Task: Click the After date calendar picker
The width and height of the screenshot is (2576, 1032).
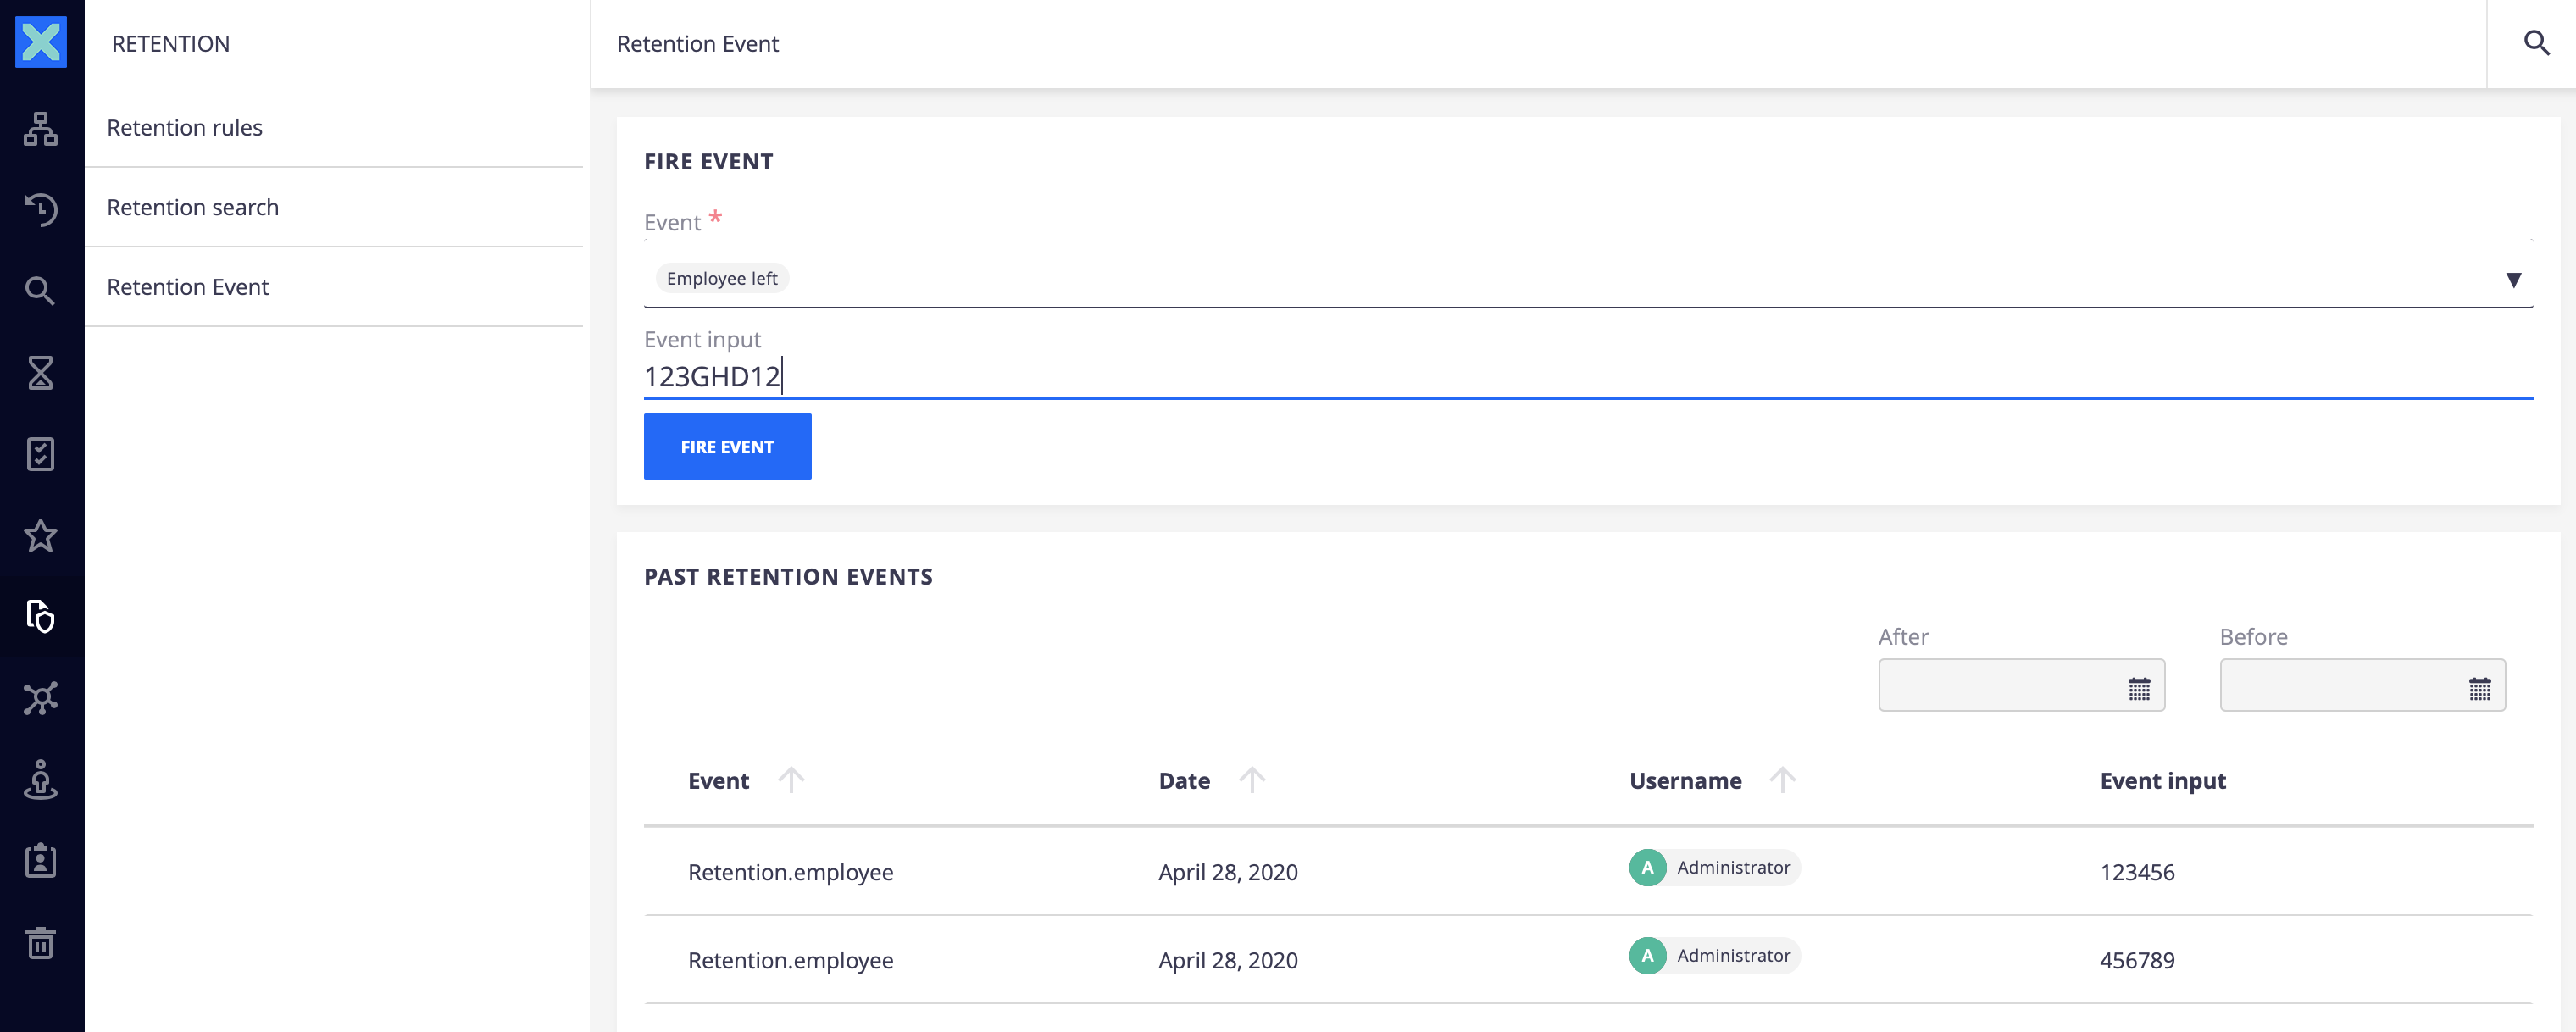Action: click(2139, 685)
